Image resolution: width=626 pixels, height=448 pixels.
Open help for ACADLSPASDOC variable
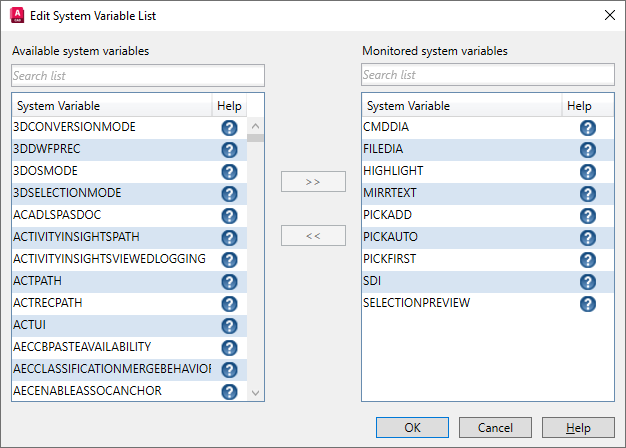pyautogui.click(x=229, y=216)
